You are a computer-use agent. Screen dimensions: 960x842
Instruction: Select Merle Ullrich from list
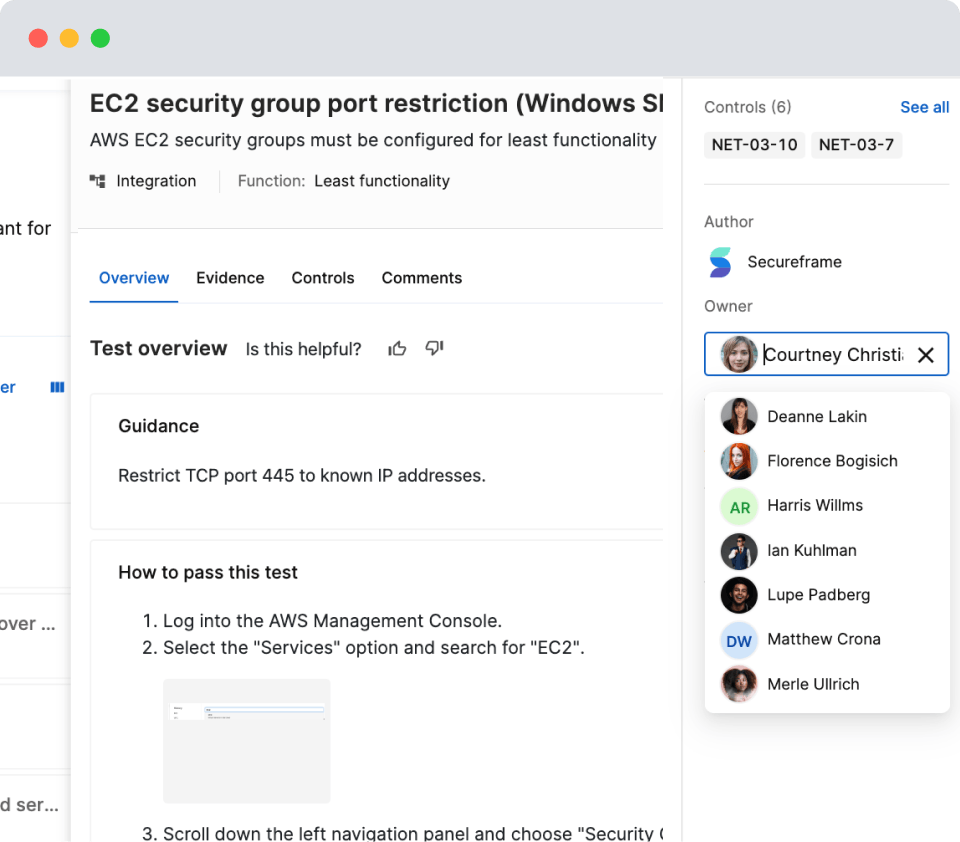(812, 684)
